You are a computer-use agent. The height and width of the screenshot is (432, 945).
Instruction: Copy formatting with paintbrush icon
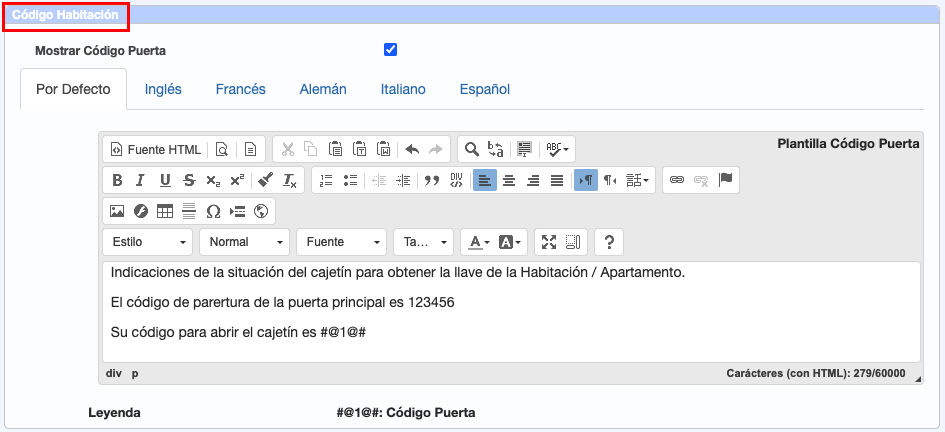point(266,180)
